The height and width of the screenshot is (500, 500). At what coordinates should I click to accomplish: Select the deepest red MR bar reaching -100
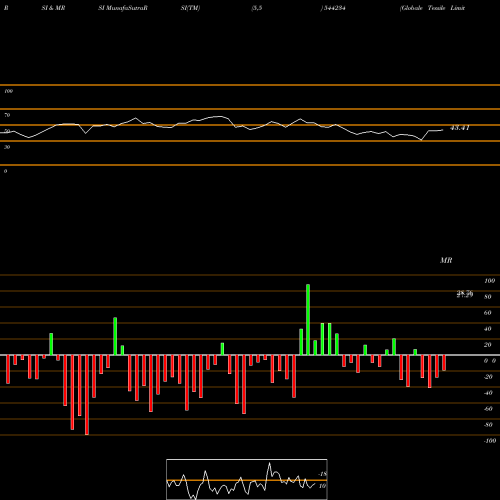coord(87,395)
